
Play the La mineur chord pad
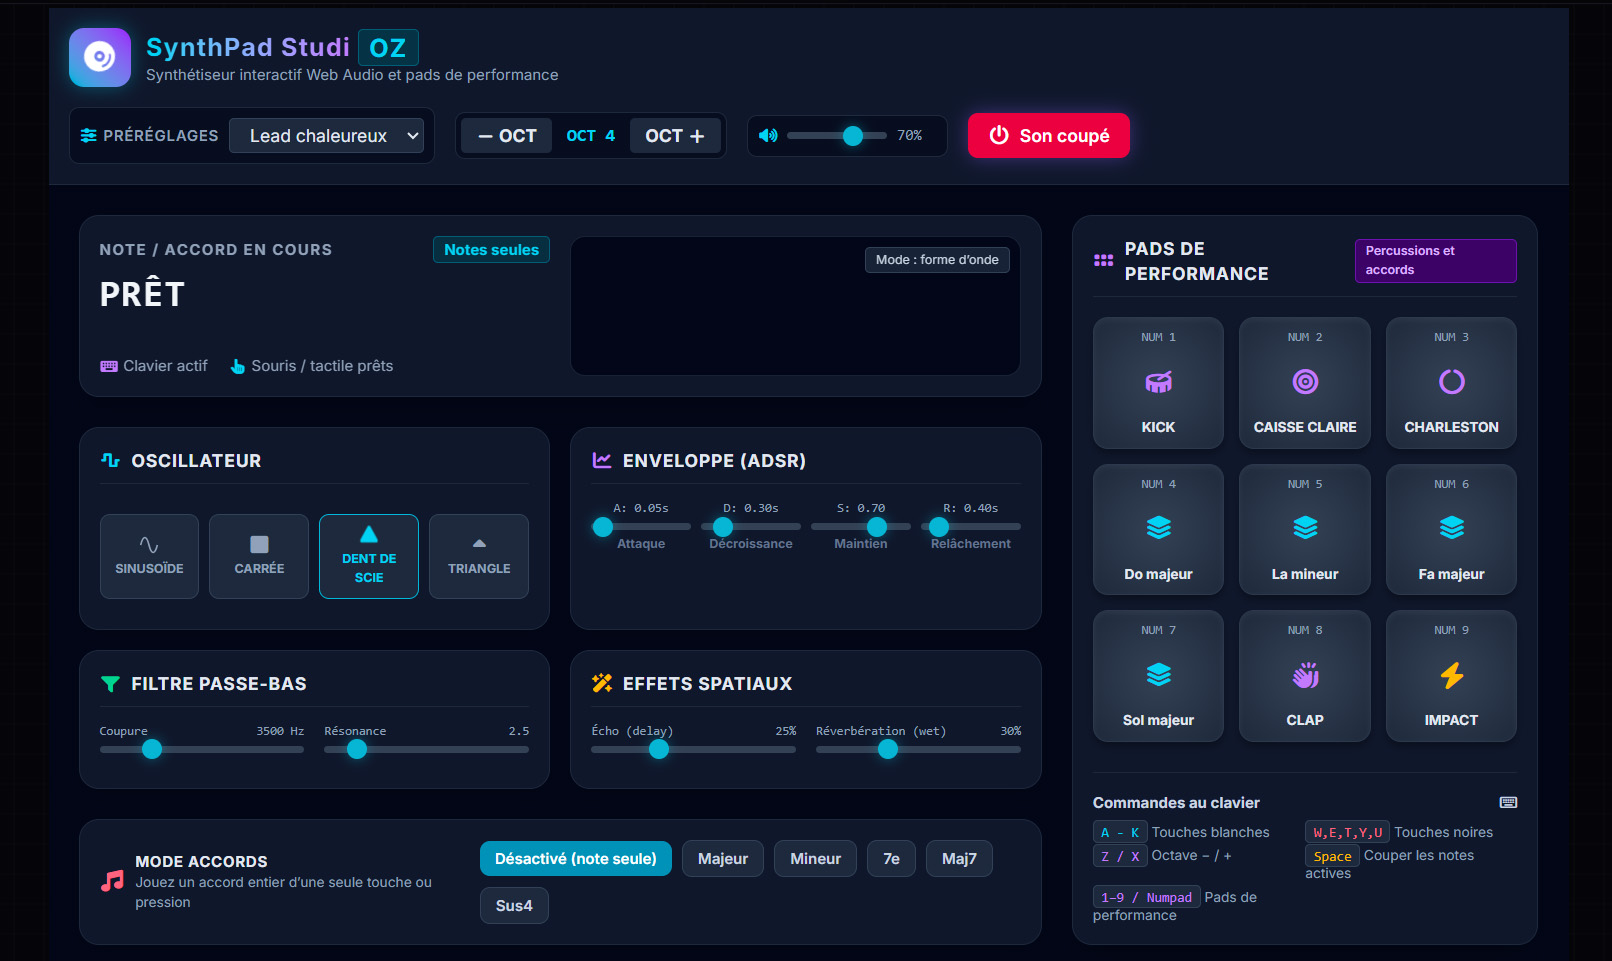coord(1305,530)
